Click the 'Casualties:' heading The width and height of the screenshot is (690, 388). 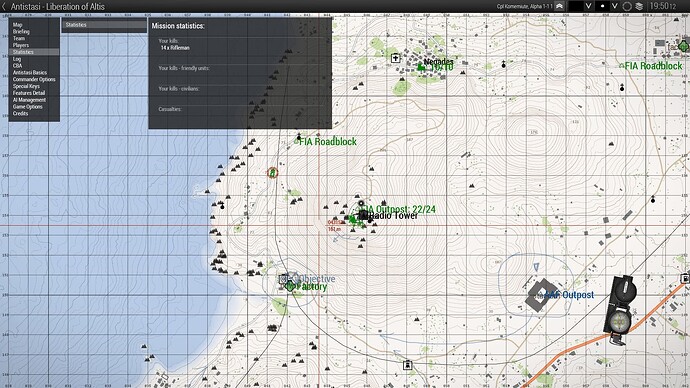[x=170, y=109]
